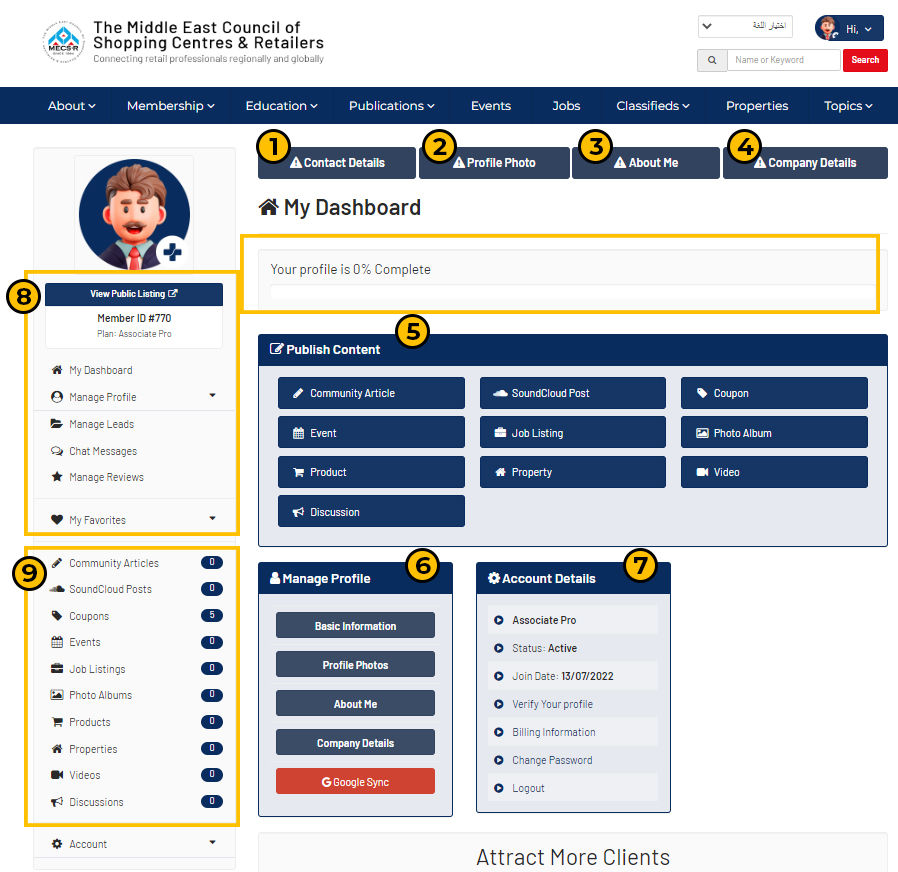The height and width of the screenshot is (872, 898).
Task: Click Change Password link
Action: tap(552, 760)
